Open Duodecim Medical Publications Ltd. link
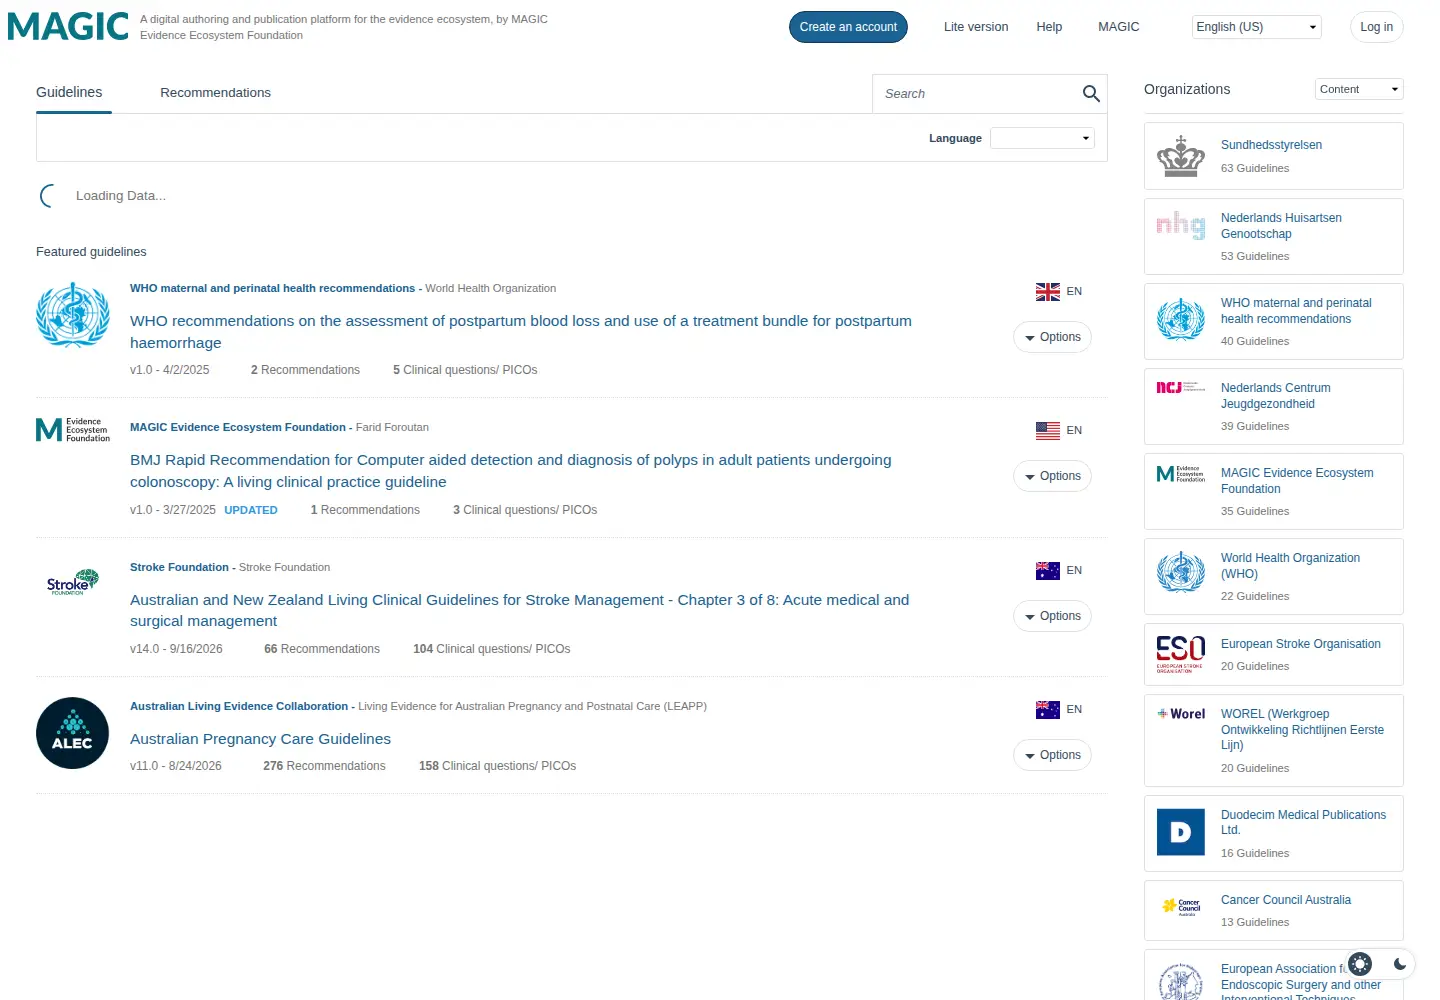The image size is (1440, 1000). [1303, 822]
